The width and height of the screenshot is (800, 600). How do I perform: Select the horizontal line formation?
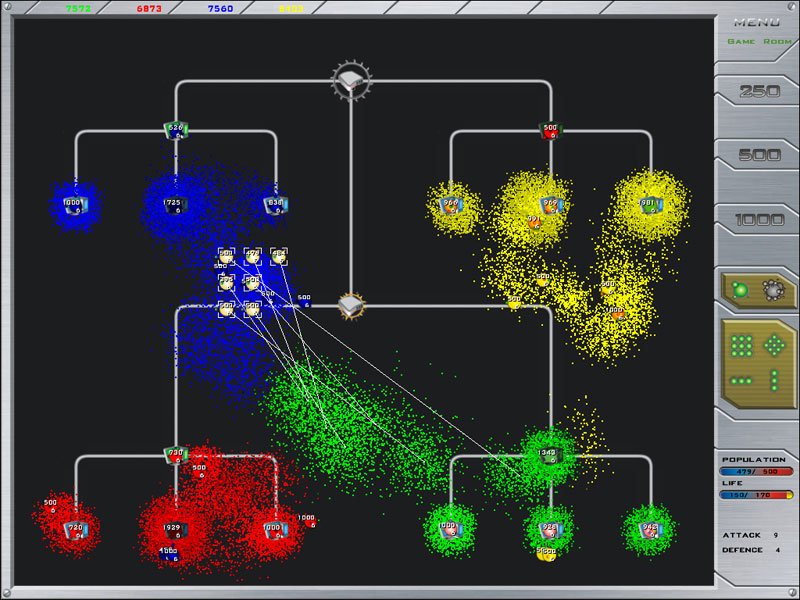click(741, 381)
